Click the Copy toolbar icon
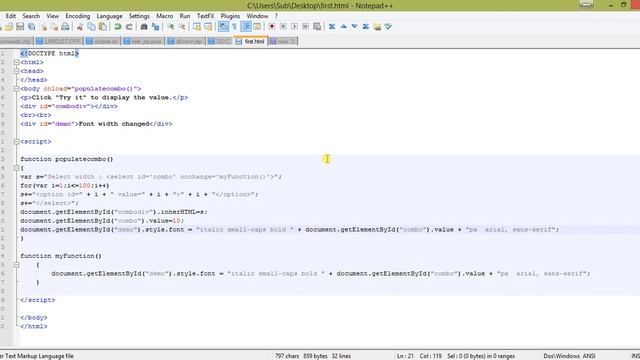 pyautogui.click(x=91, y=27)
